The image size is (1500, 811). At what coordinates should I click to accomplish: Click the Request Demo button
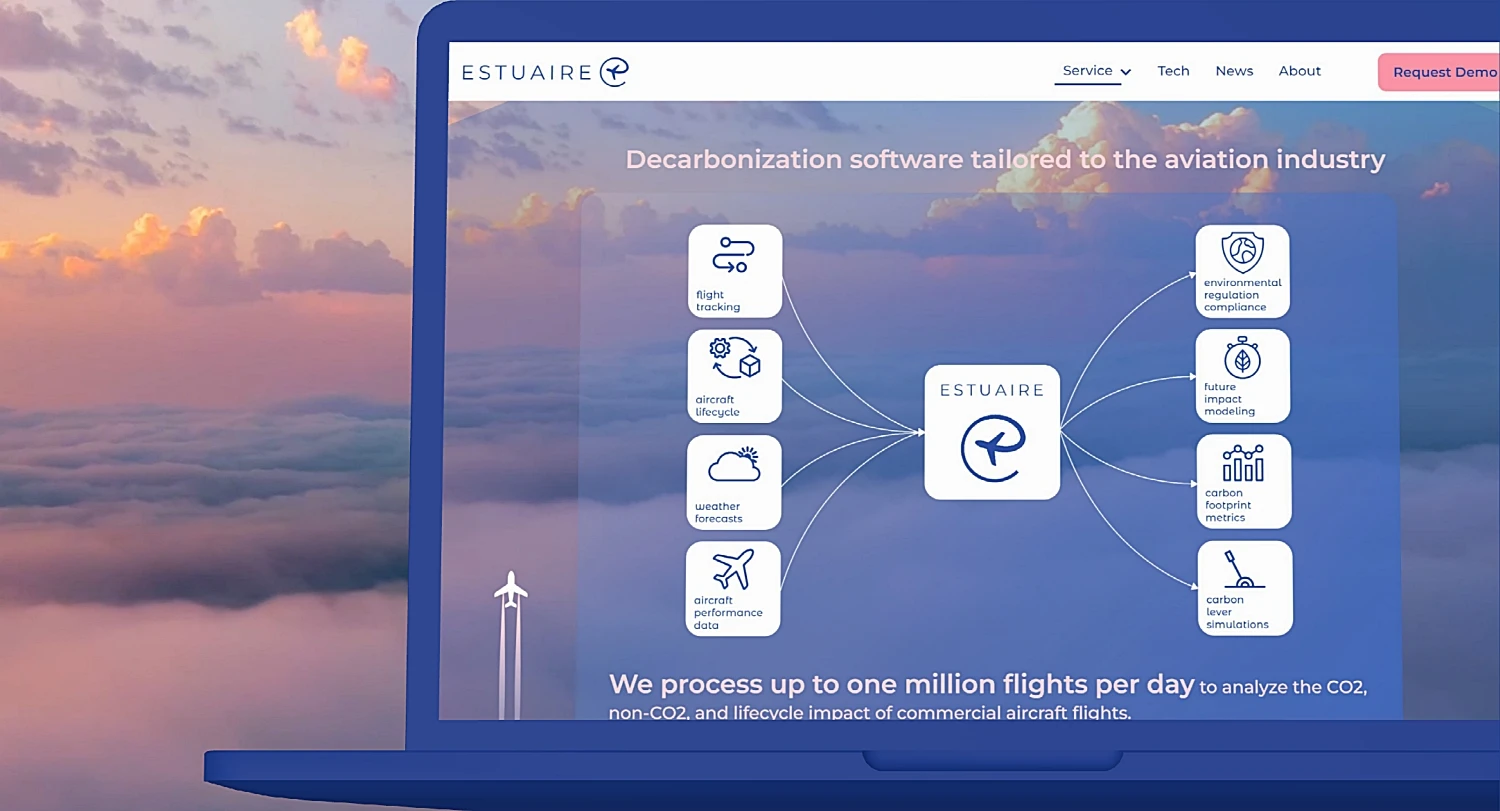tap(1440, 72)
